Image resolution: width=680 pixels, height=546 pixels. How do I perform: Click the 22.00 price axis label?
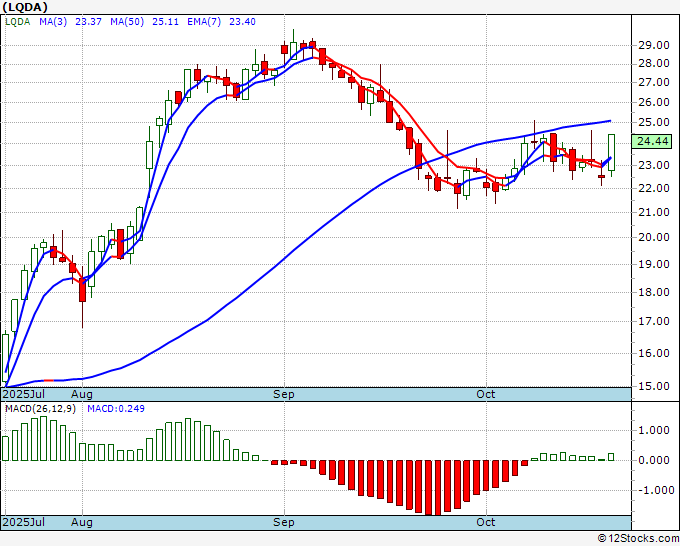pyautogui.click(x=654, y=188)
